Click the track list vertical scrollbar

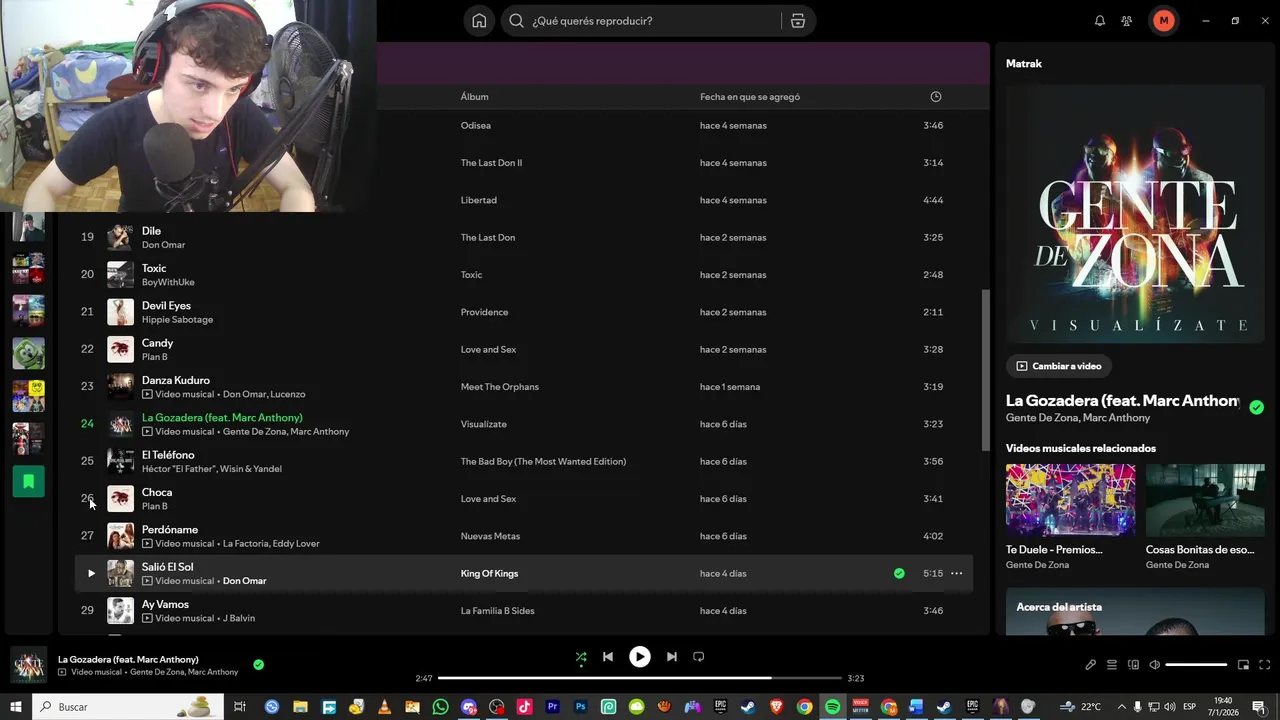coord(985,370)
